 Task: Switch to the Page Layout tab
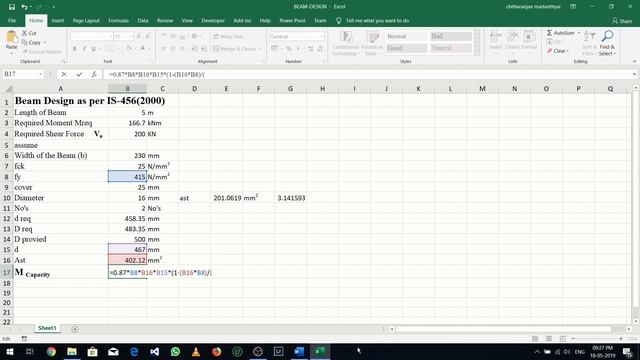[86, 20]
